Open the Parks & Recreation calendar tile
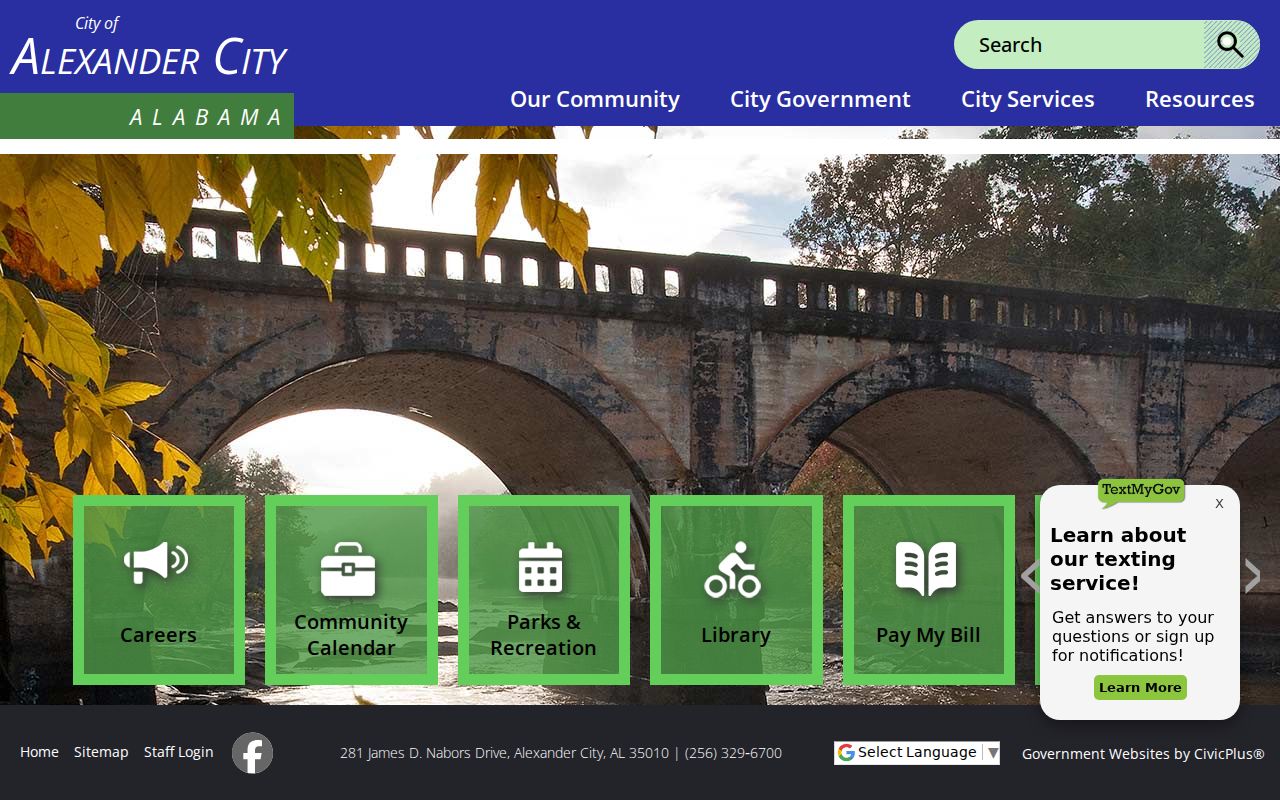This screenshot has width=1280, height=800. [544, 590]
